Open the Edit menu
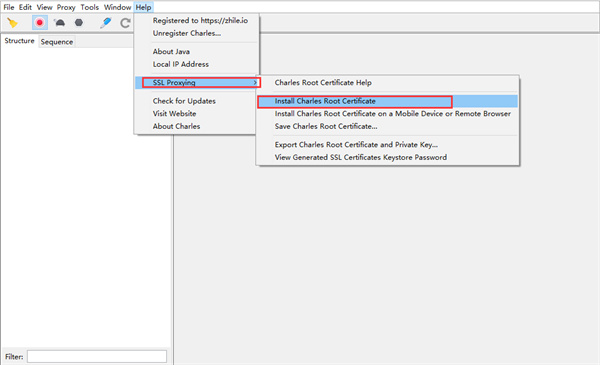Image resolution: width=600 pixels, height=365 pixels. click(x=25, y=7)
